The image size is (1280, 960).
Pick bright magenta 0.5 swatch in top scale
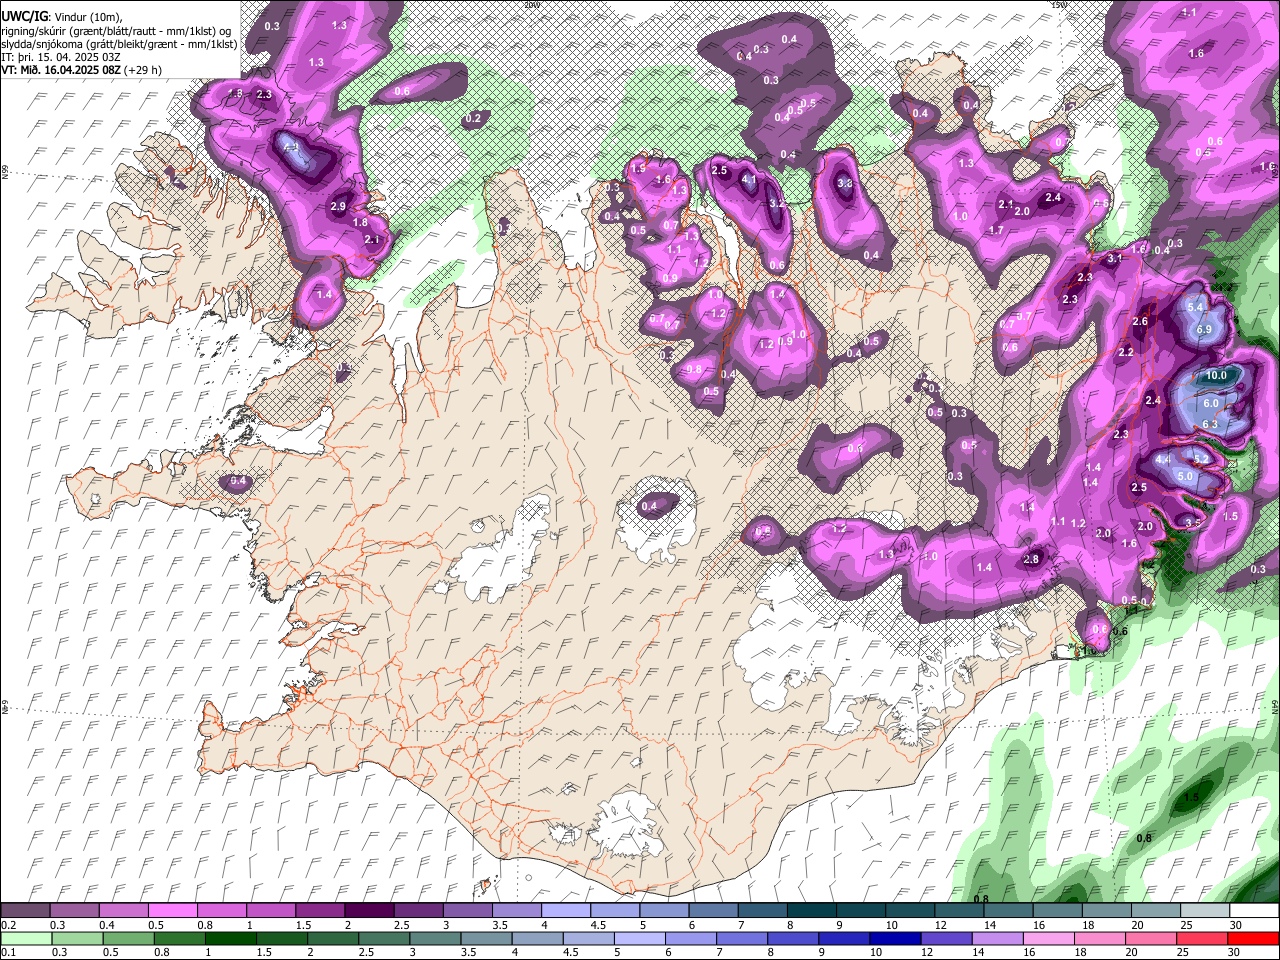pyautogui.click(x=172, y=911)
